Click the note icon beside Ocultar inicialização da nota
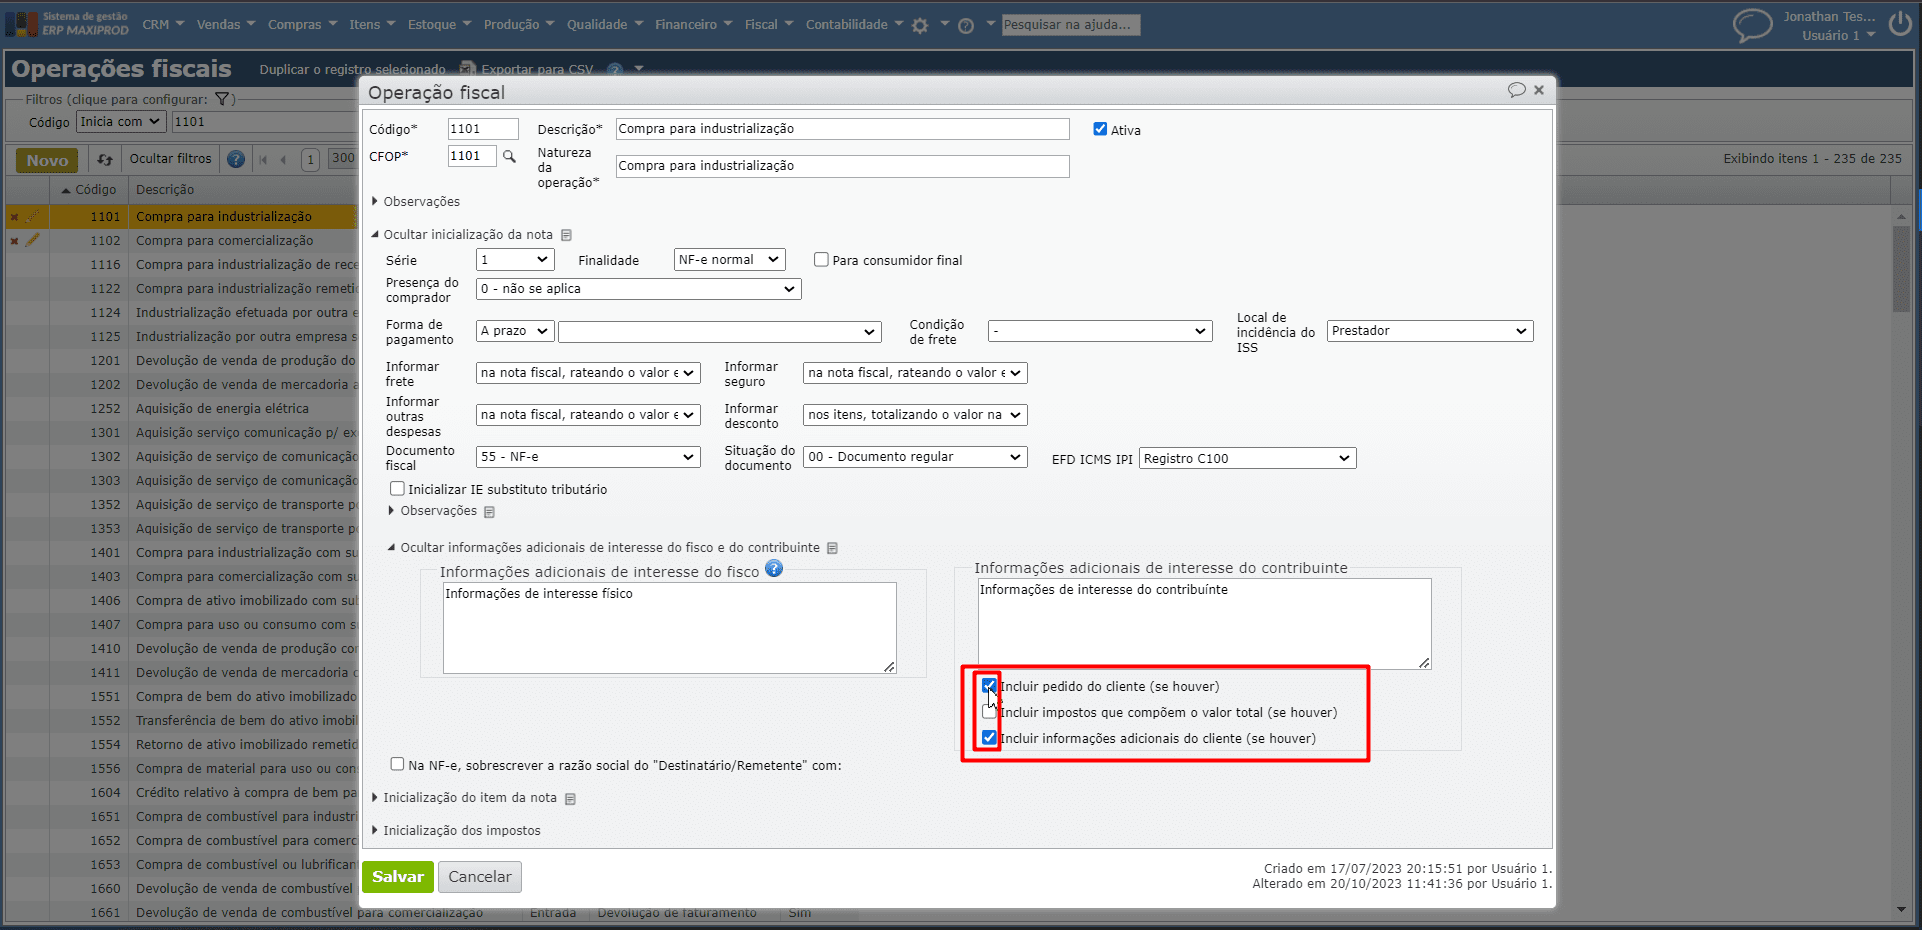This screenshot has width=1922, height=930. (566, 235)
